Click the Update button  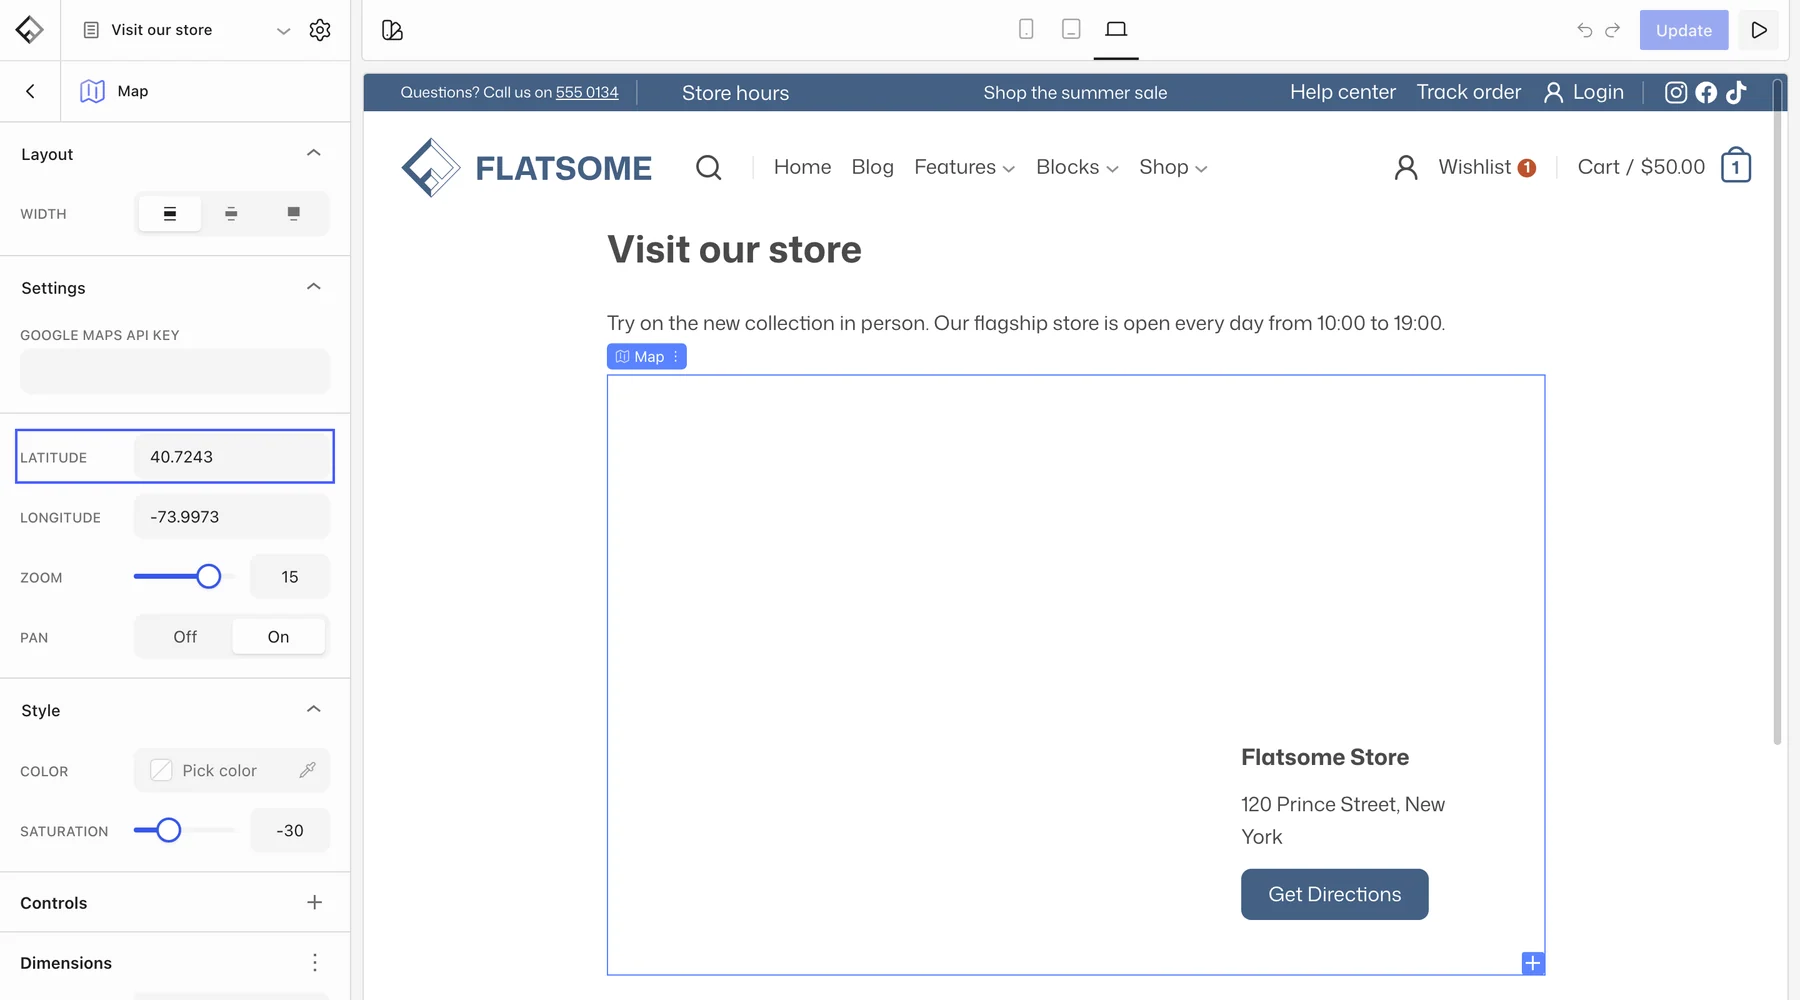tap(1684, 30)
